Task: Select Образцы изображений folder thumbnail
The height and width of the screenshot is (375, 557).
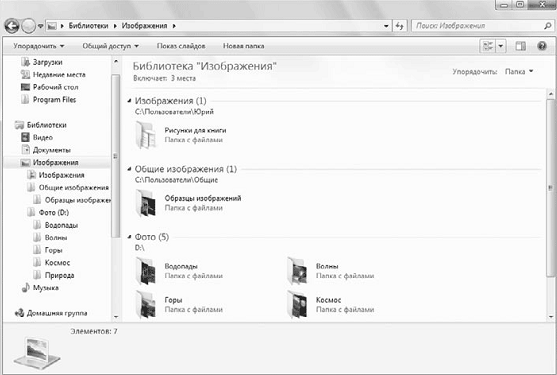Action: coord(146,203)
